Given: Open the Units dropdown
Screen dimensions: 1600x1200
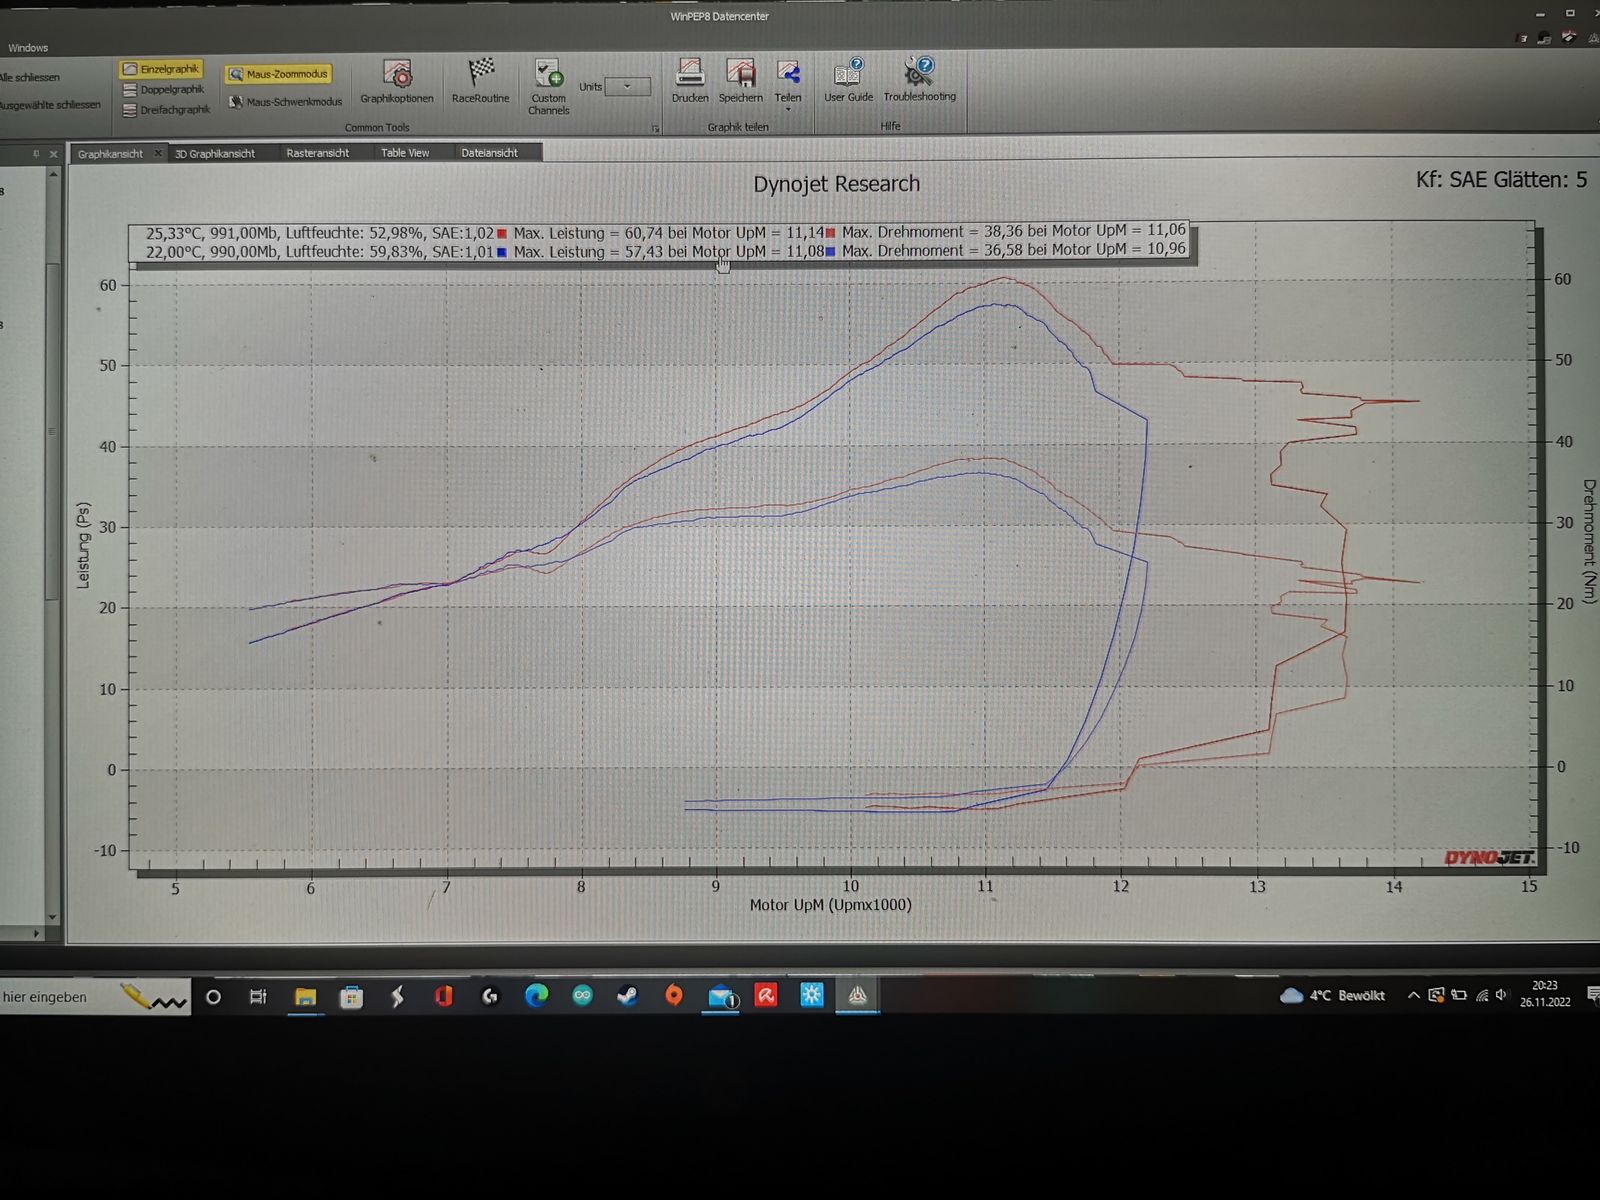Looking at the screenshot, I should 627,87.
